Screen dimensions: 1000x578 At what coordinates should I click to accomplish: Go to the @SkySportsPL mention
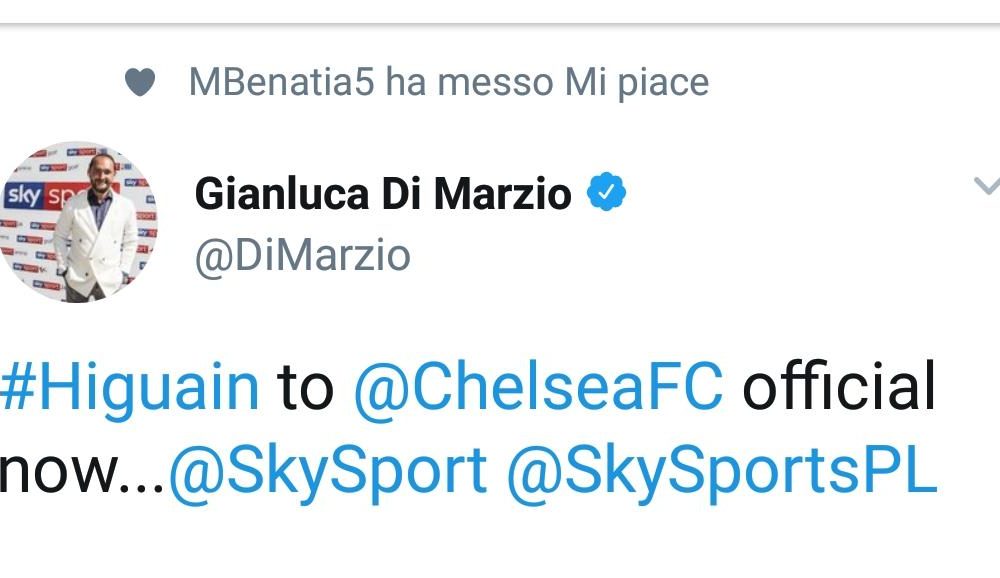point(722,468)
